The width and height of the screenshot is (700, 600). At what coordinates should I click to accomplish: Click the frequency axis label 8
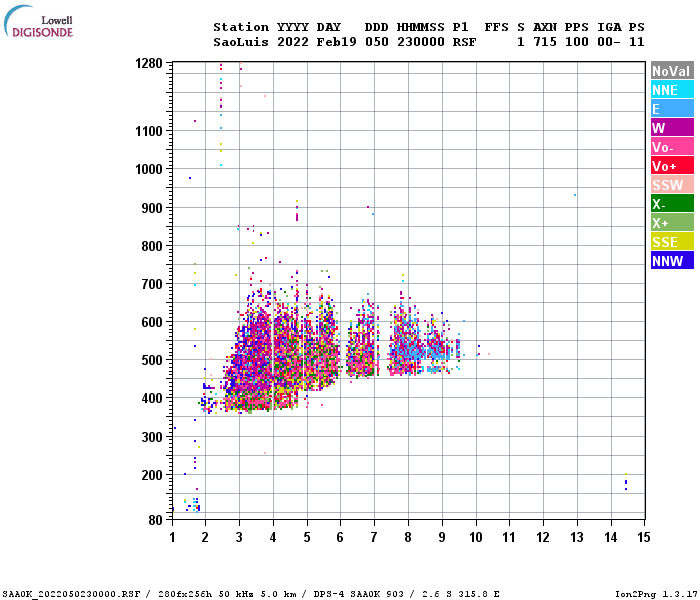(x=408, y=537)
